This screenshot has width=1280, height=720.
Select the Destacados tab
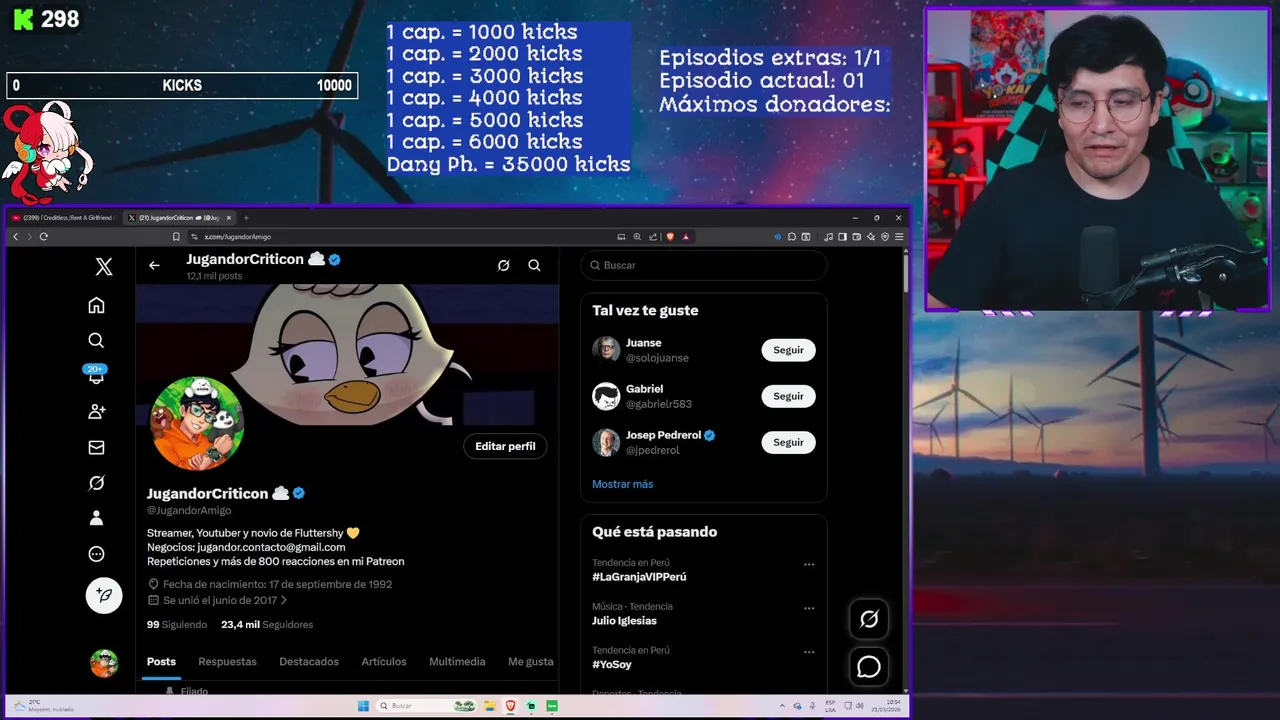click(x=309, y=662)
